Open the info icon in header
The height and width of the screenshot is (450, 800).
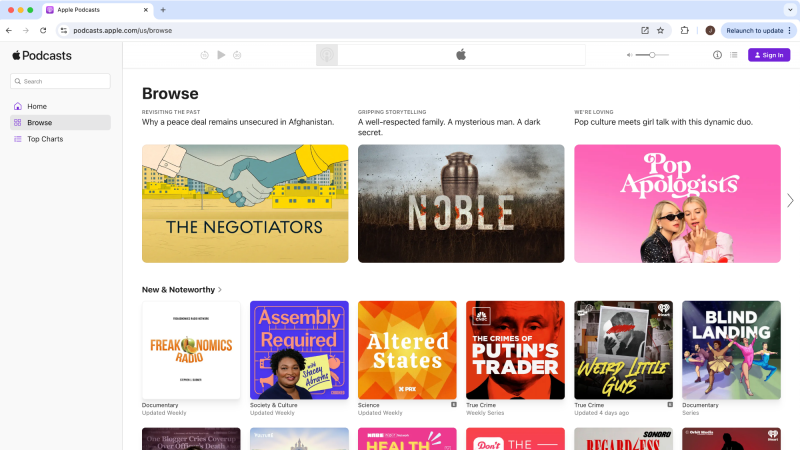[x=717, y=55]
